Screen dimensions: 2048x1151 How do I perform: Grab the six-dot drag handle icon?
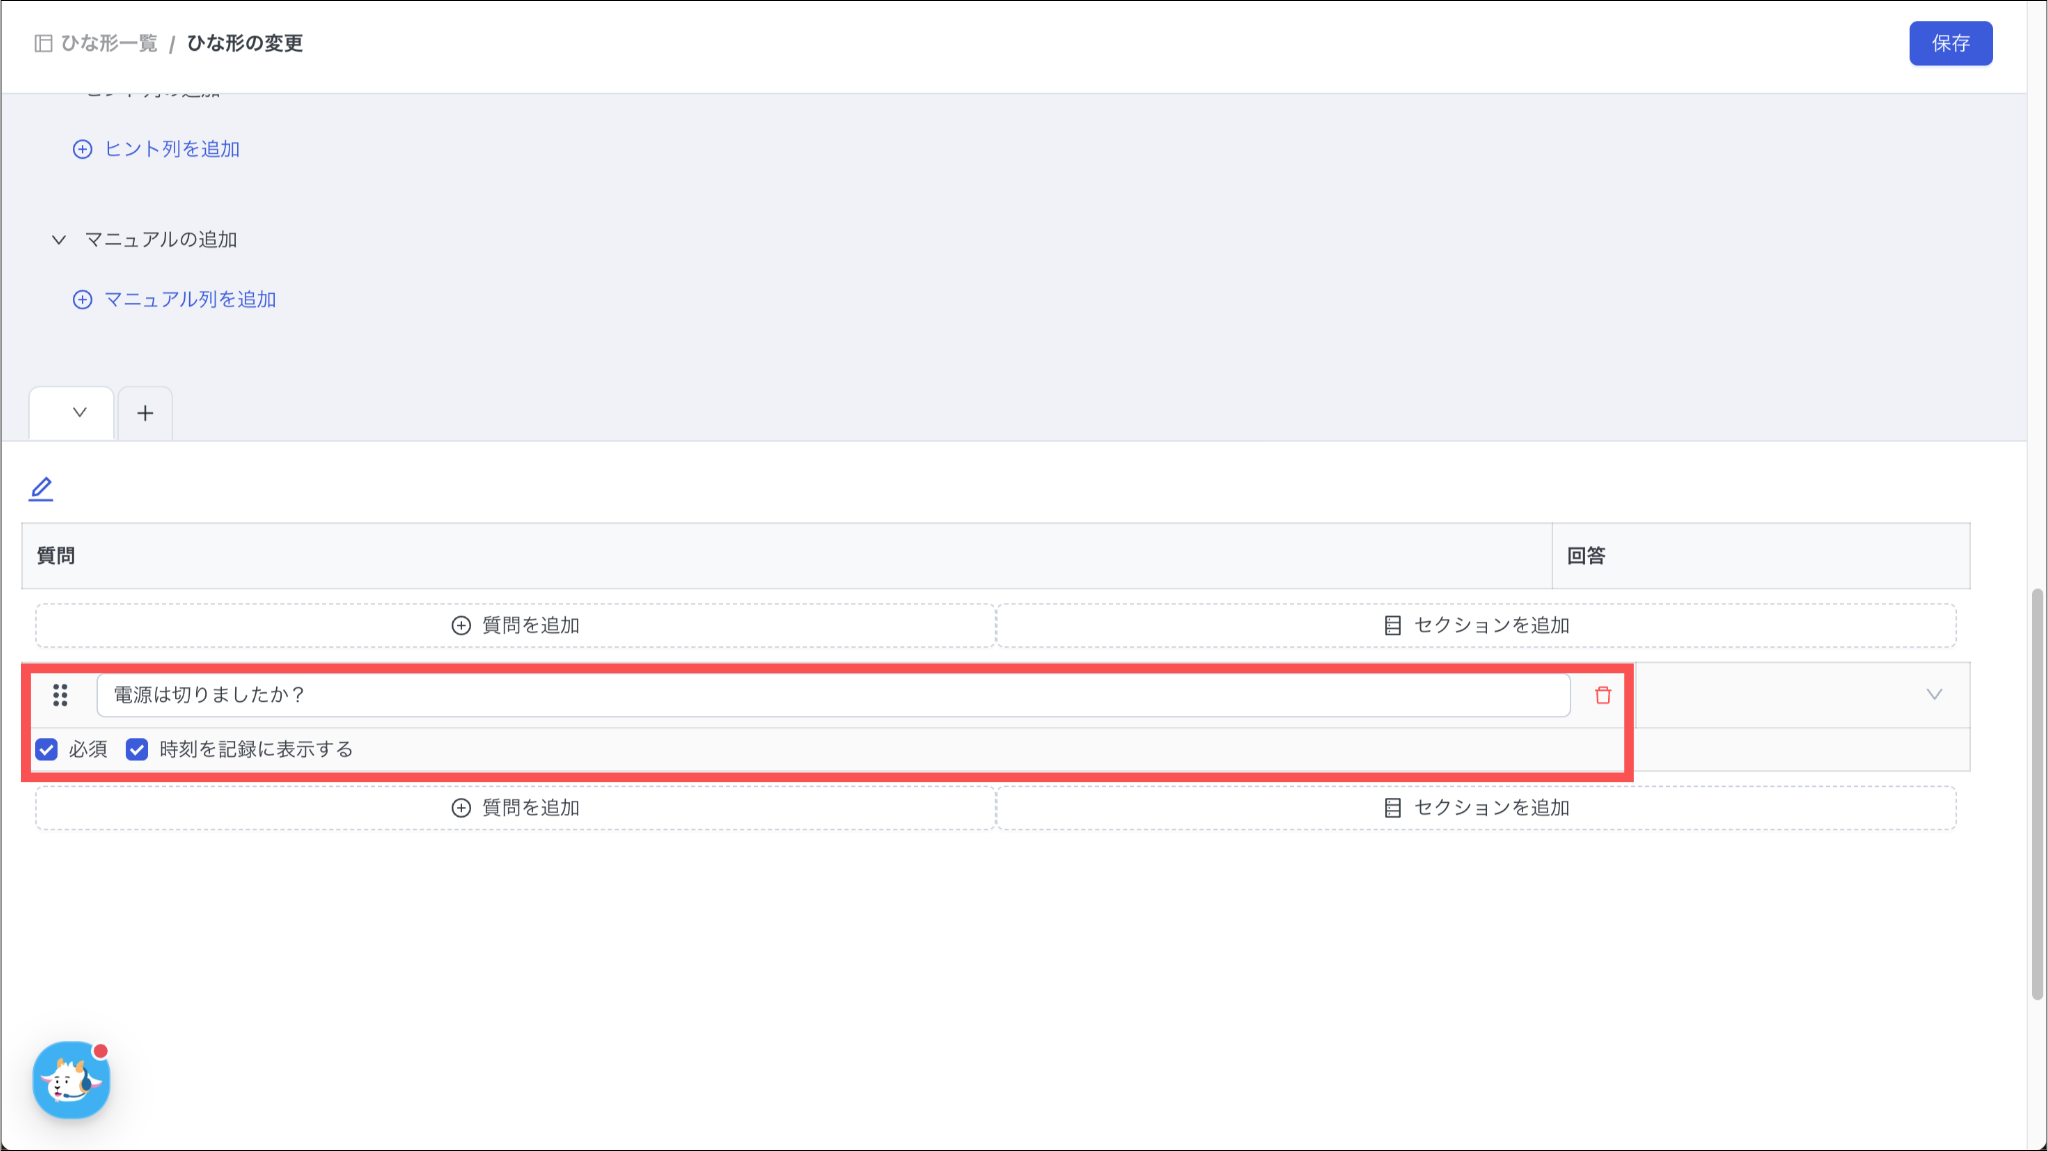coord(60,695)
